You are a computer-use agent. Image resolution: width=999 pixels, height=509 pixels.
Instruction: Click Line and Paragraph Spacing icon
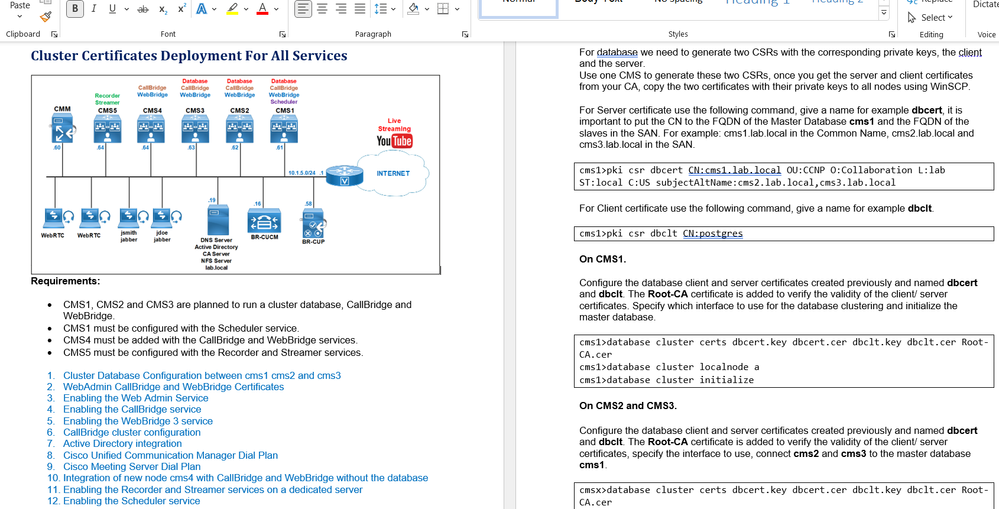(x=380, y=9)
